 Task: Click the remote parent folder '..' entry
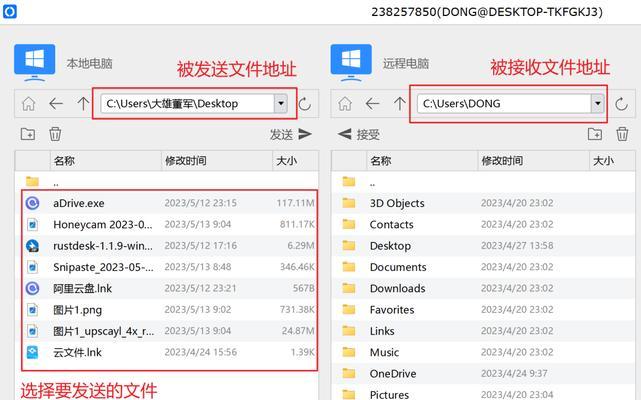point(483,182)
